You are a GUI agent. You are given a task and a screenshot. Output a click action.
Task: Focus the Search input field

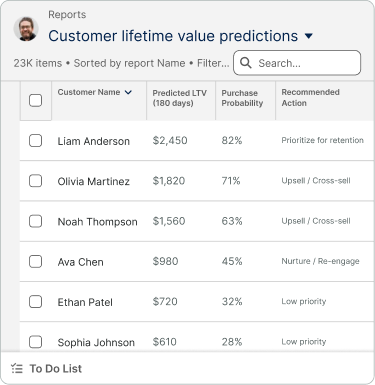coord(297,63)
